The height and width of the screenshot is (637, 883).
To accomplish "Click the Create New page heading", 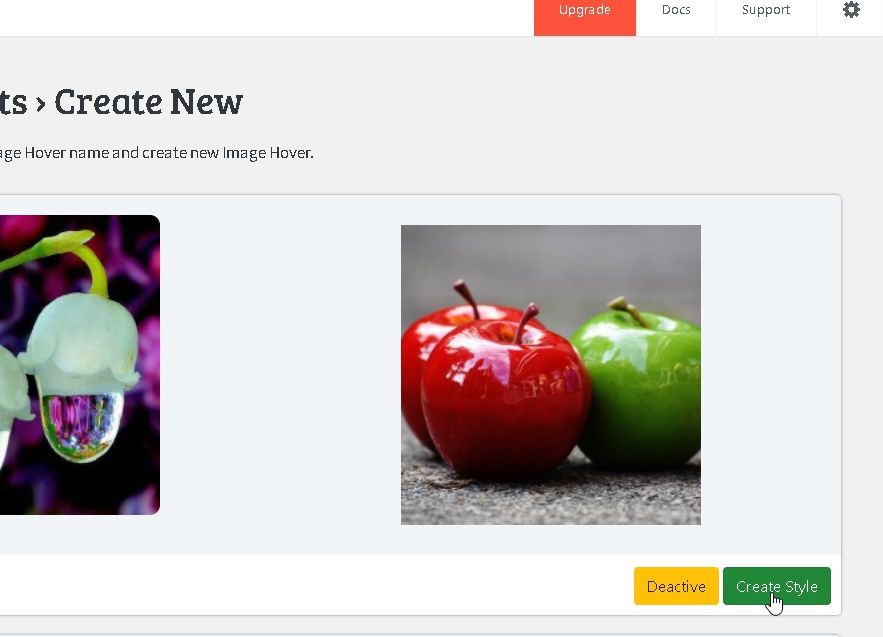I will 149,102.
